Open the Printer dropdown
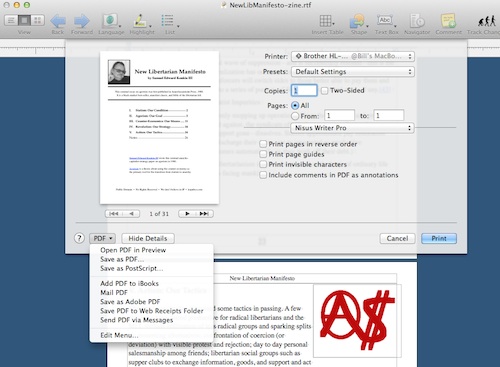This screenshot has height=367, width=500. [353, 56]
